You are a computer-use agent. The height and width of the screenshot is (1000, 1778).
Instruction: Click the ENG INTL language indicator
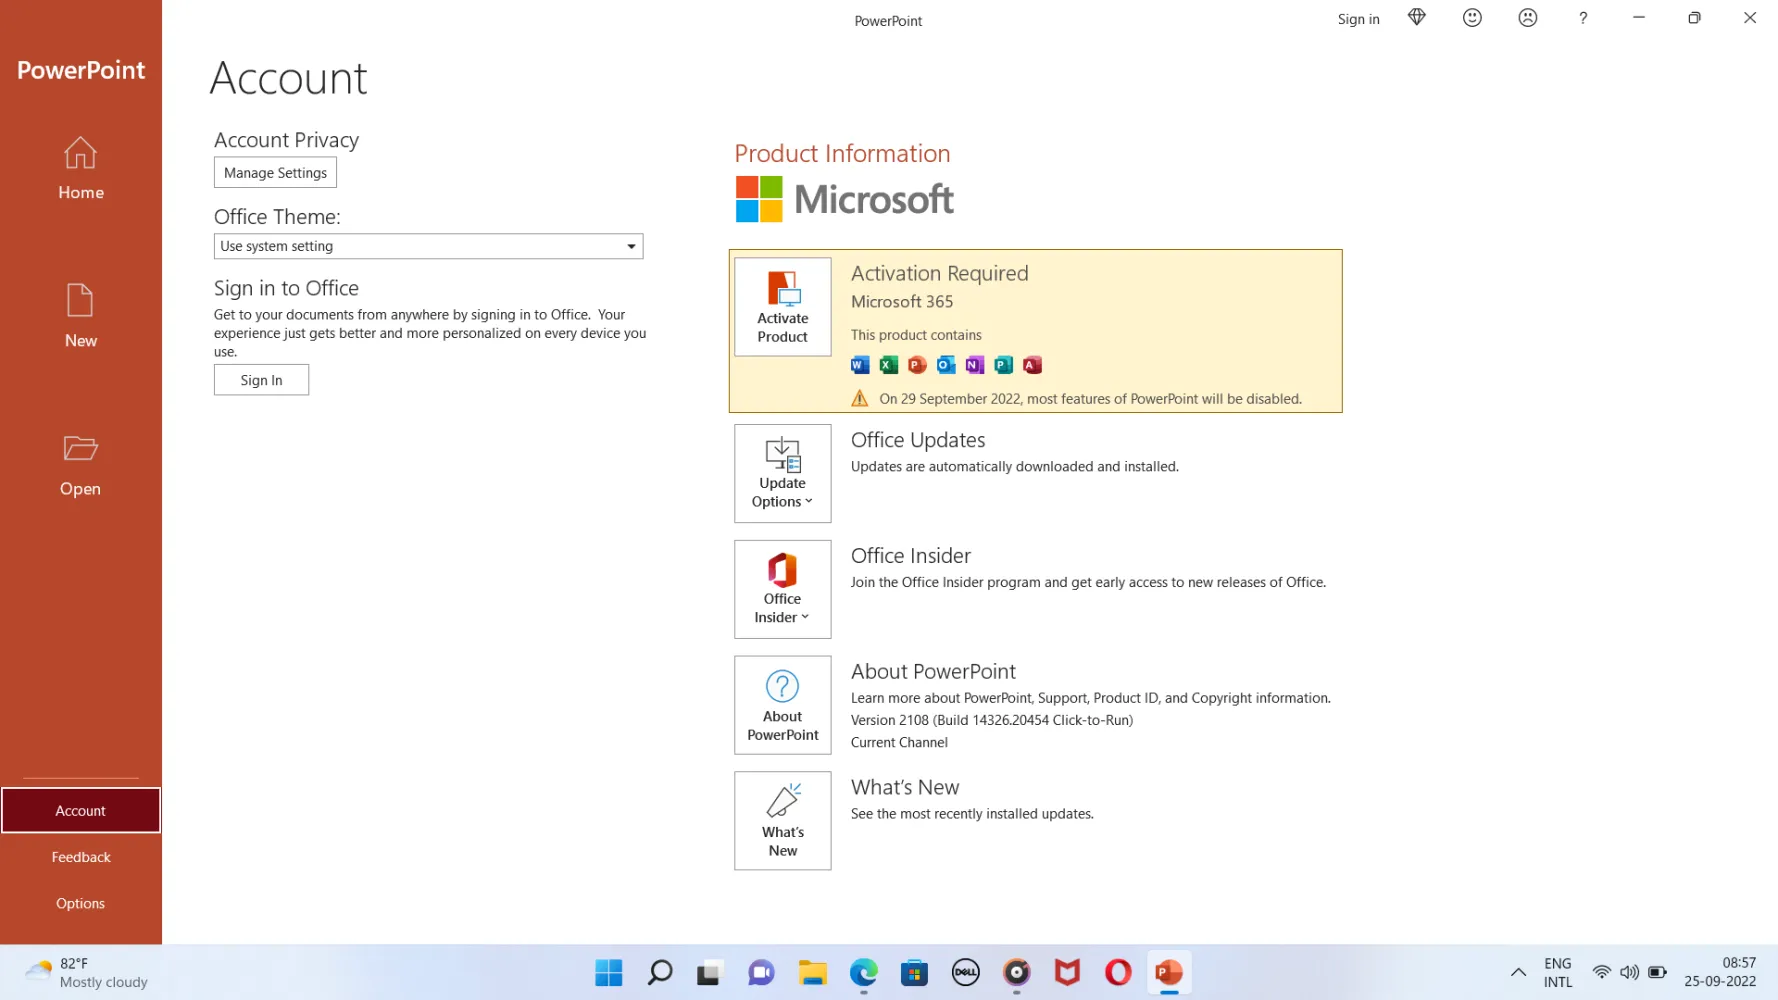pos(1558,972)
